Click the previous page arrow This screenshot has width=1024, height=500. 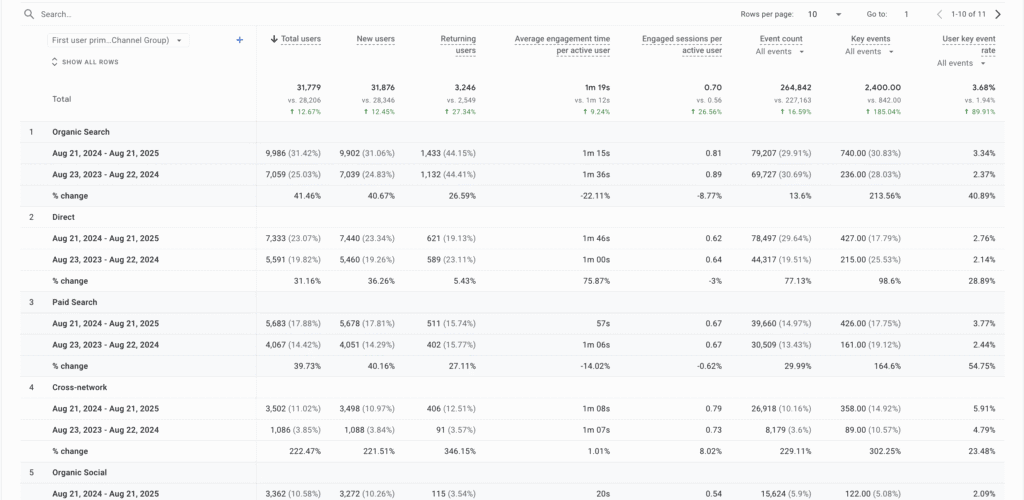click(939, 15)
